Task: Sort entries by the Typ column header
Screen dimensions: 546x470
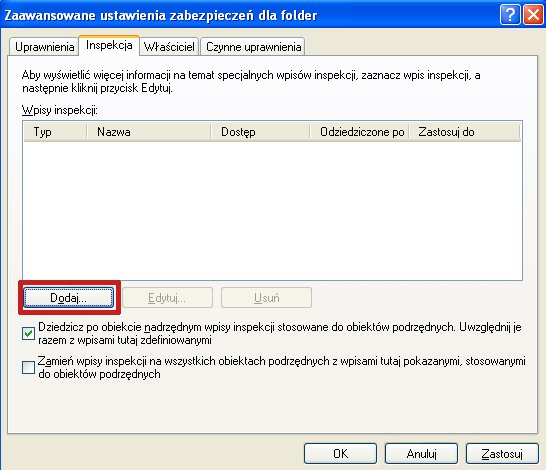Action: (x=55, y=132)
